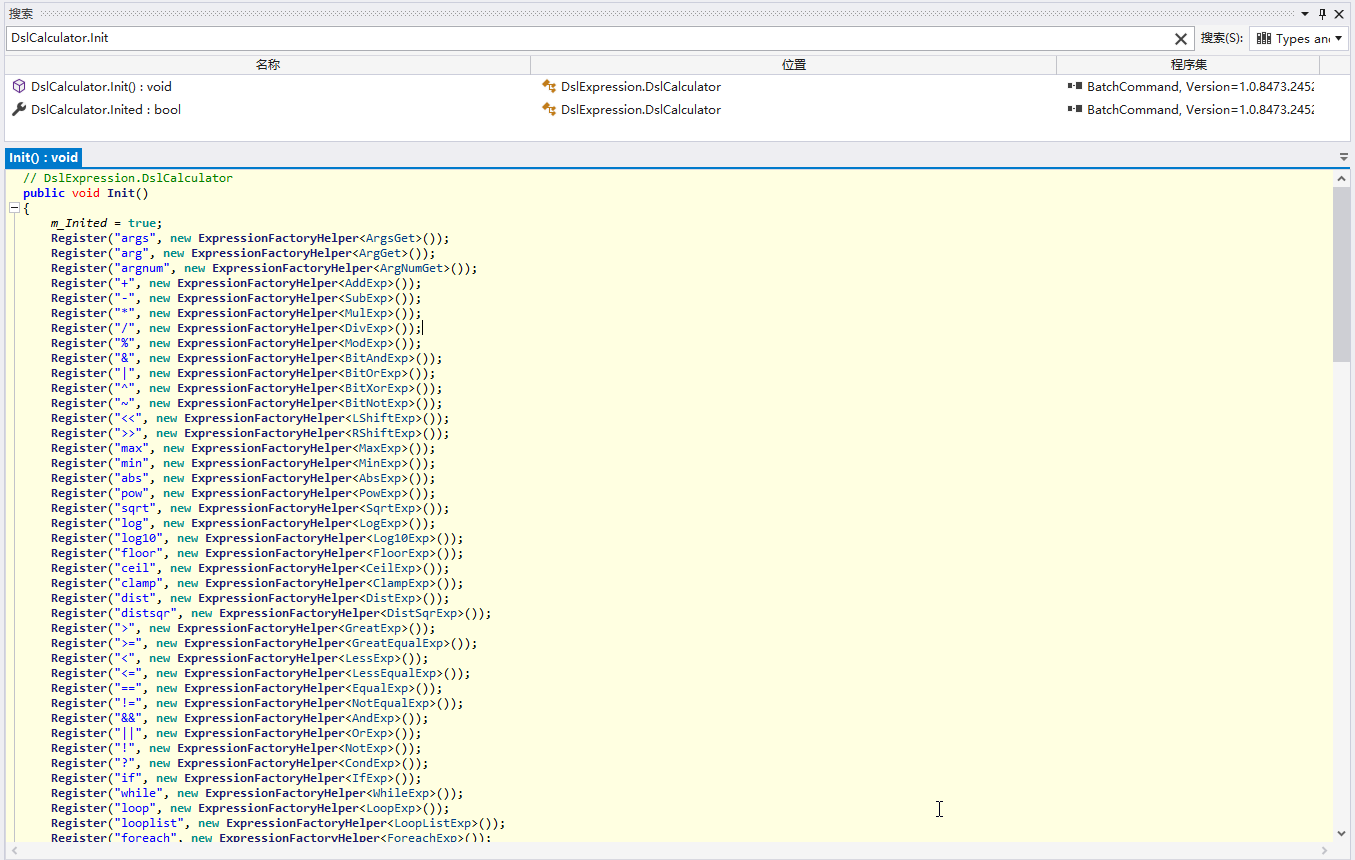Sort results by 名称 column header
The image size is (1355, 860).
(268, 65)
